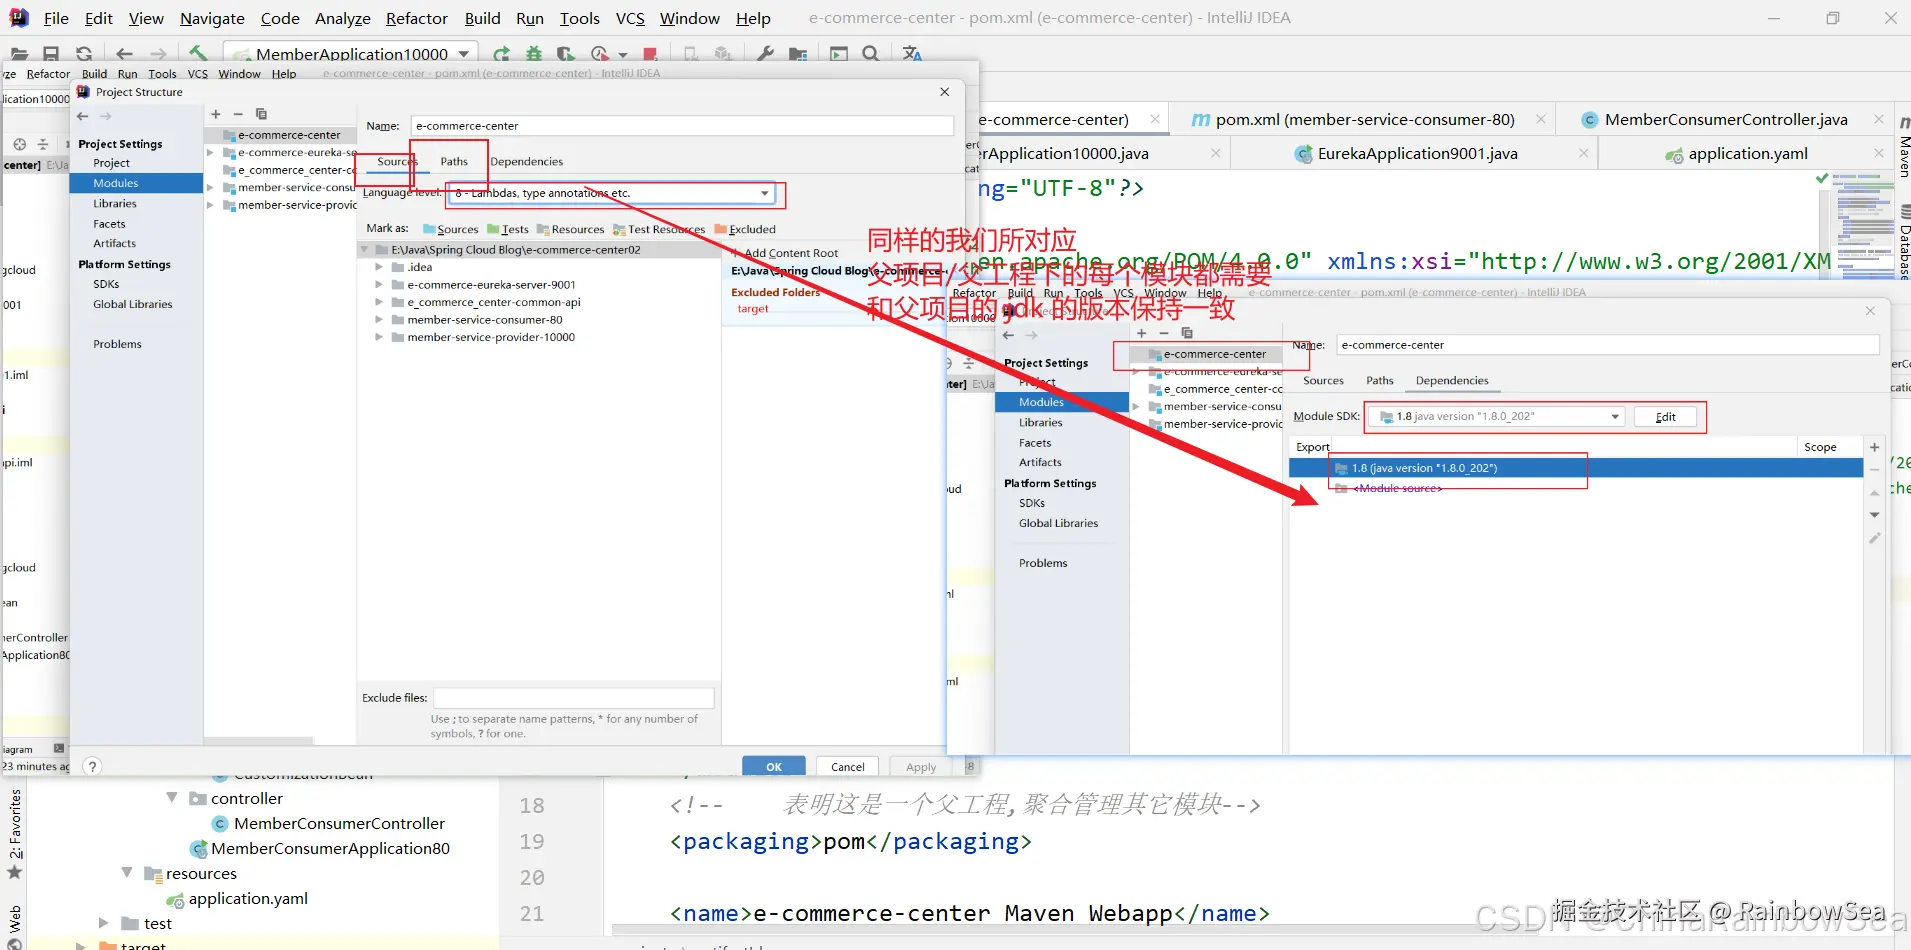Click the help question mark button
The width and height of the screenshot is (1911, 950).
point(92,766)
